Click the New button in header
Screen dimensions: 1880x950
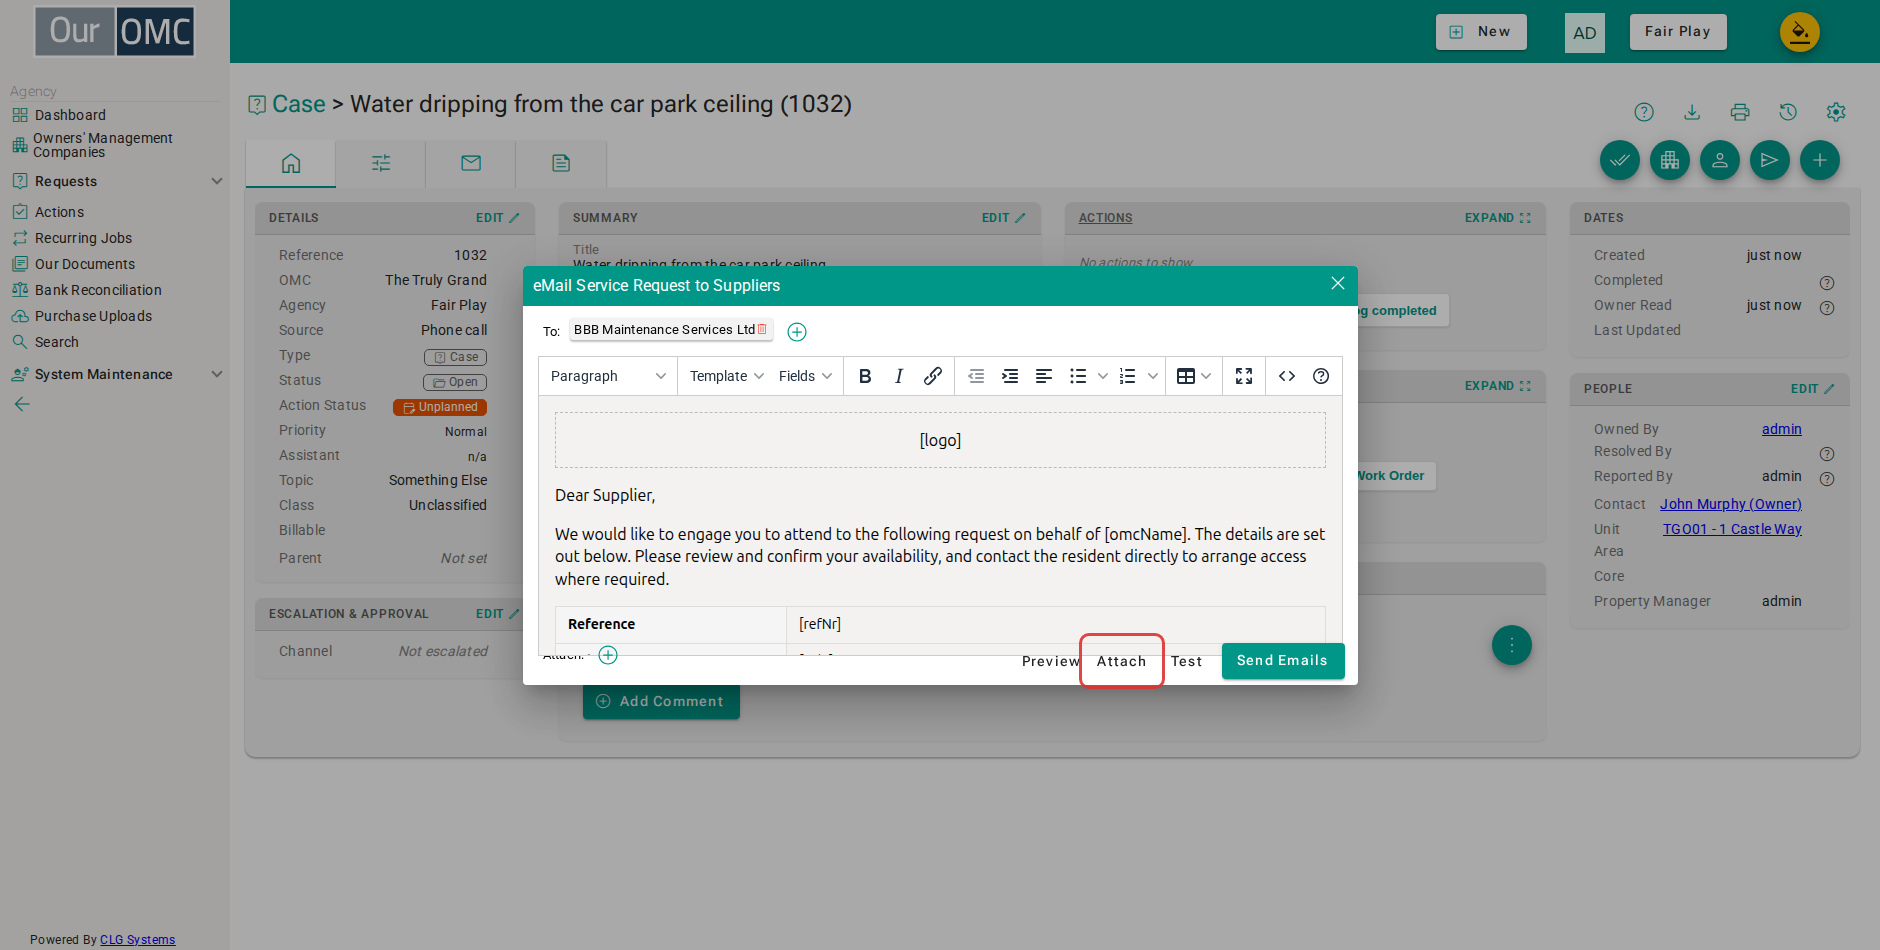(1481, 32)
